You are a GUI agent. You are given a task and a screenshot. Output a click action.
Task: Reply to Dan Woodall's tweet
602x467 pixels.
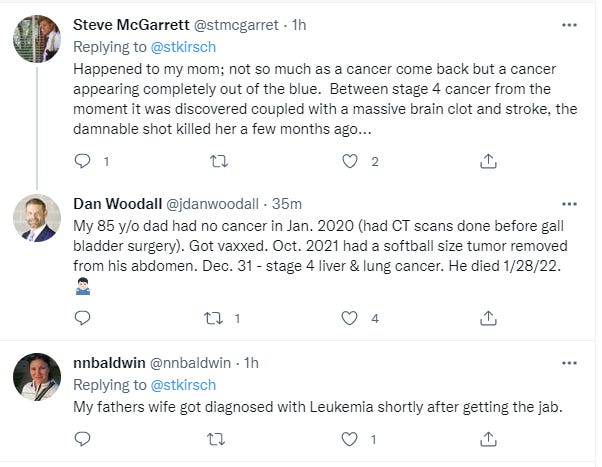tap(83, 319)
